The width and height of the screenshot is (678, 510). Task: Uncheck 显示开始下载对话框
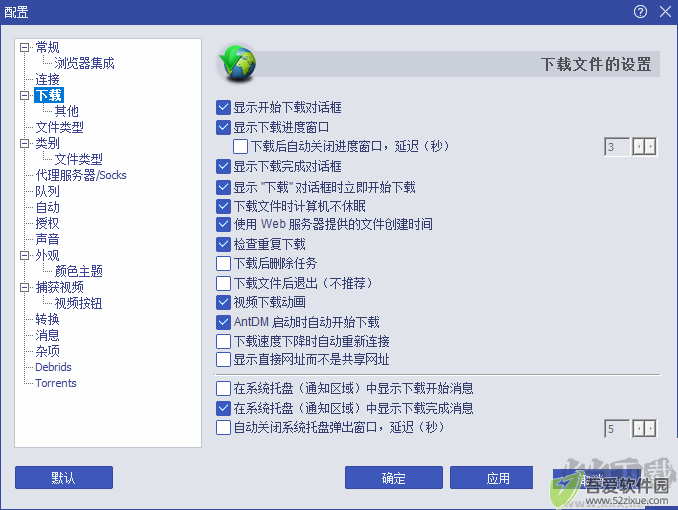(x=223, y=107)
